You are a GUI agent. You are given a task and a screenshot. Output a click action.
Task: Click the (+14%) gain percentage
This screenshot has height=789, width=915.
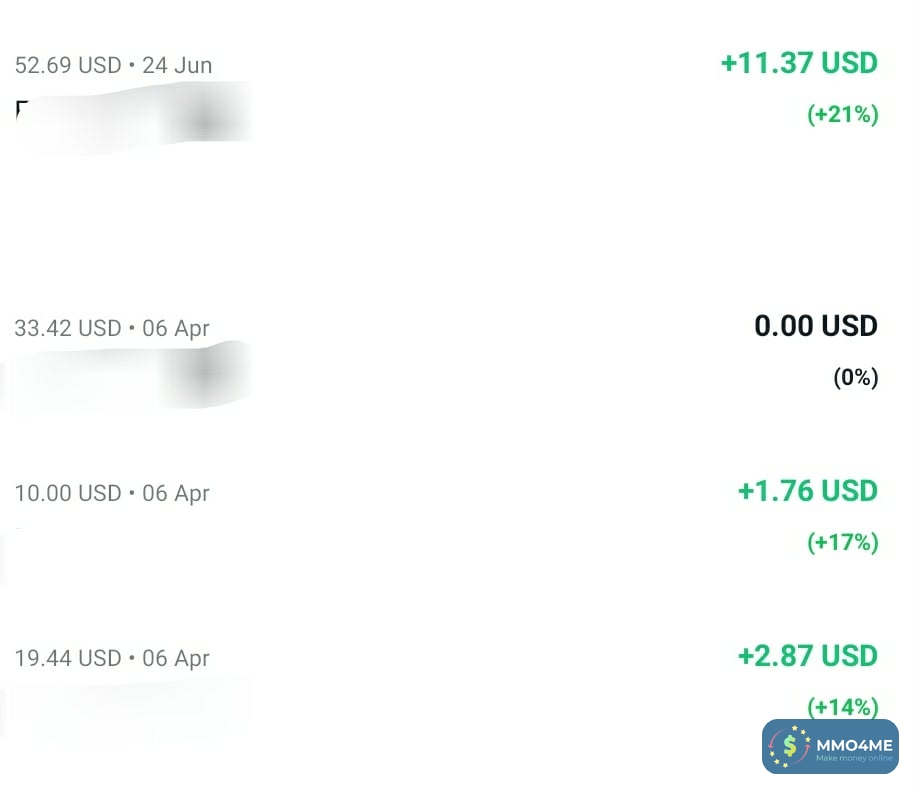(x=842, y=707)
